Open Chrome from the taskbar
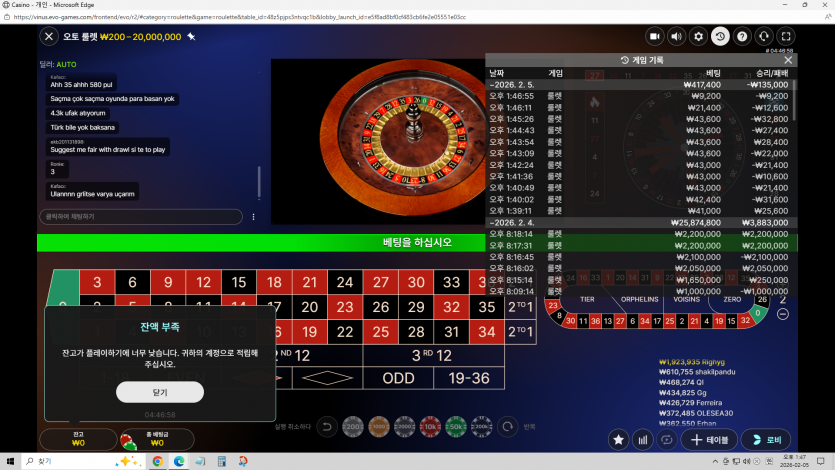Screen dimensions: 835x470 [x=157, y=461]
